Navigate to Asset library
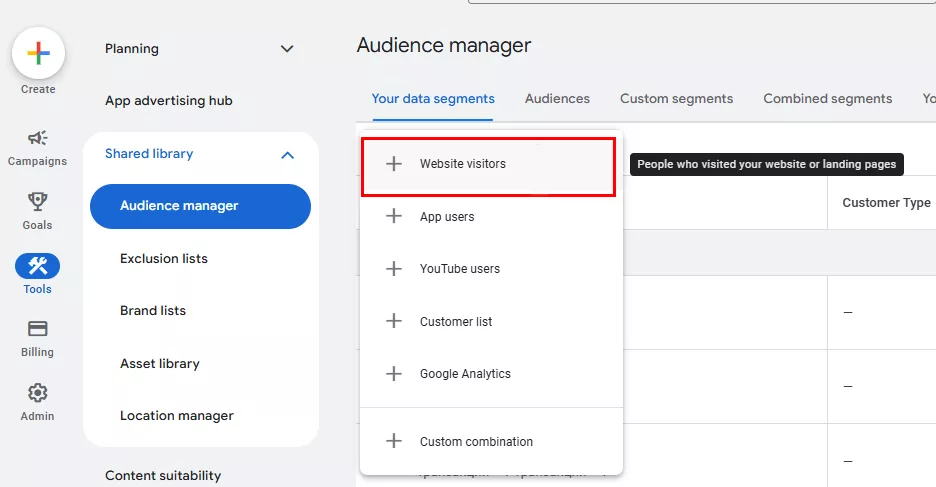The height and width of the screenshot is (487, 936). [x=160, y=364]
